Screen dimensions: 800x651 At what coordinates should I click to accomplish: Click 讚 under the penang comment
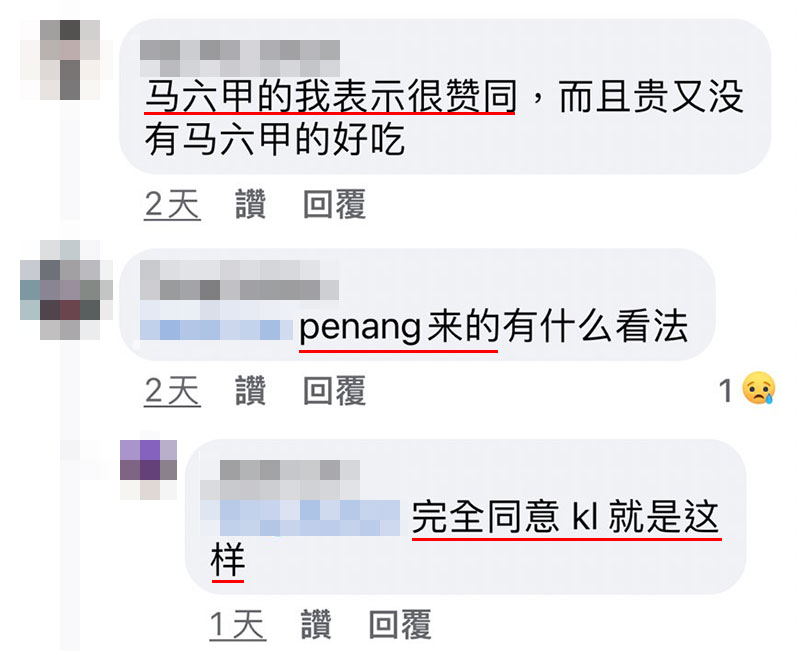(x=250, y=390)
